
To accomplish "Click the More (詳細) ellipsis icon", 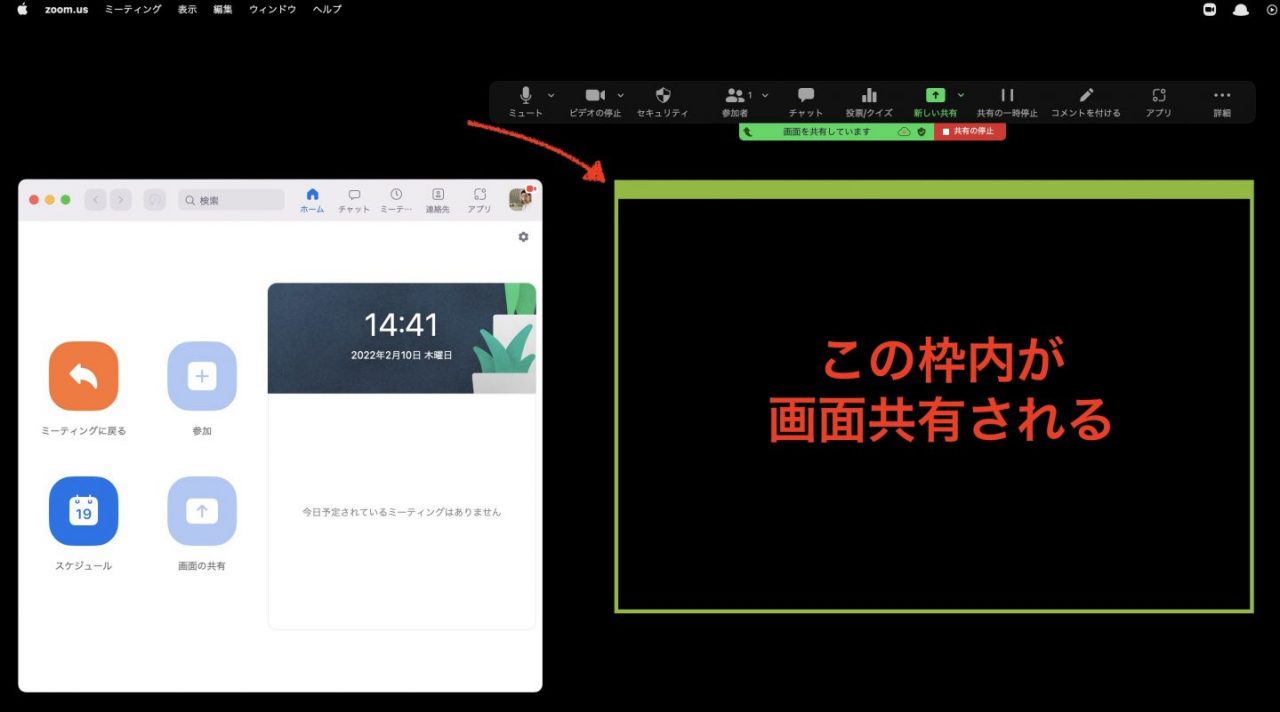I will 1222,96.
